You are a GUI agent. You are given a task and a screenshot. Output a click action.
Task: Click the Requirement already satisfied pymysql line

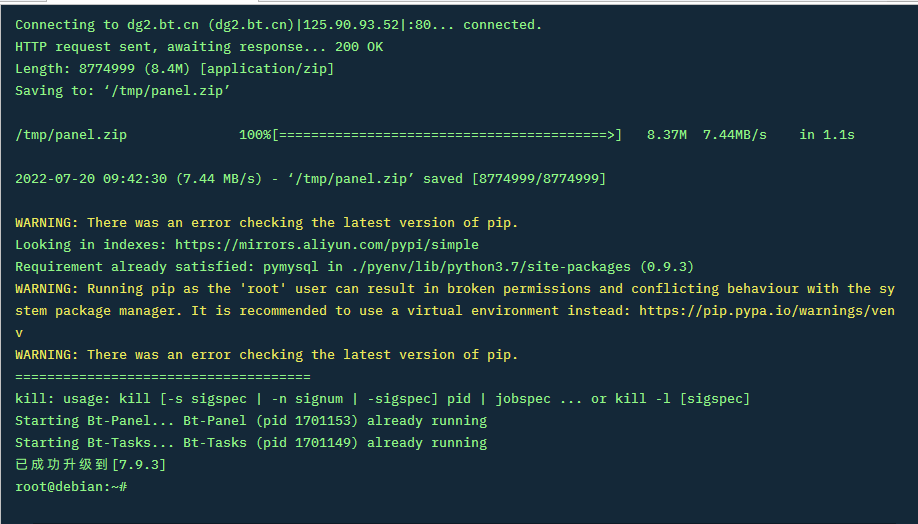354,266
